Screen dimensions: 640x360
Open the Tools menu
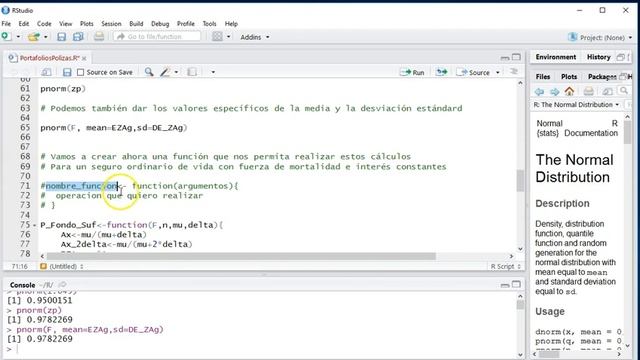pos(209,24)
